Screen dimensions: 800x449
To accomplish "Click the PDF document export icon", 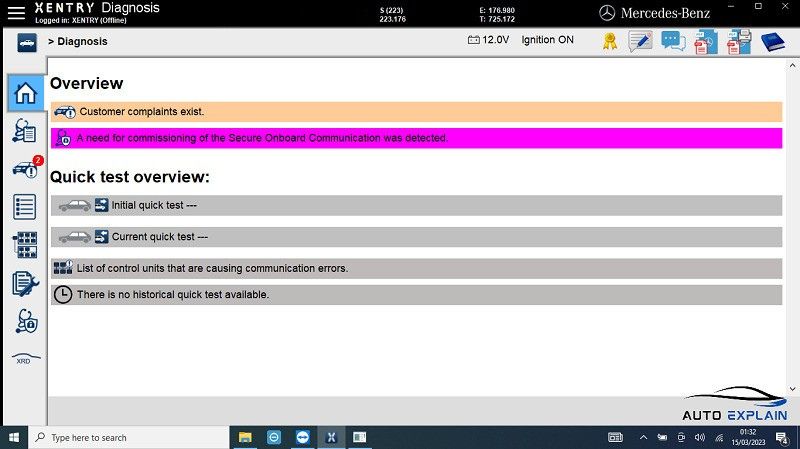I will click(x=706, y=42).
